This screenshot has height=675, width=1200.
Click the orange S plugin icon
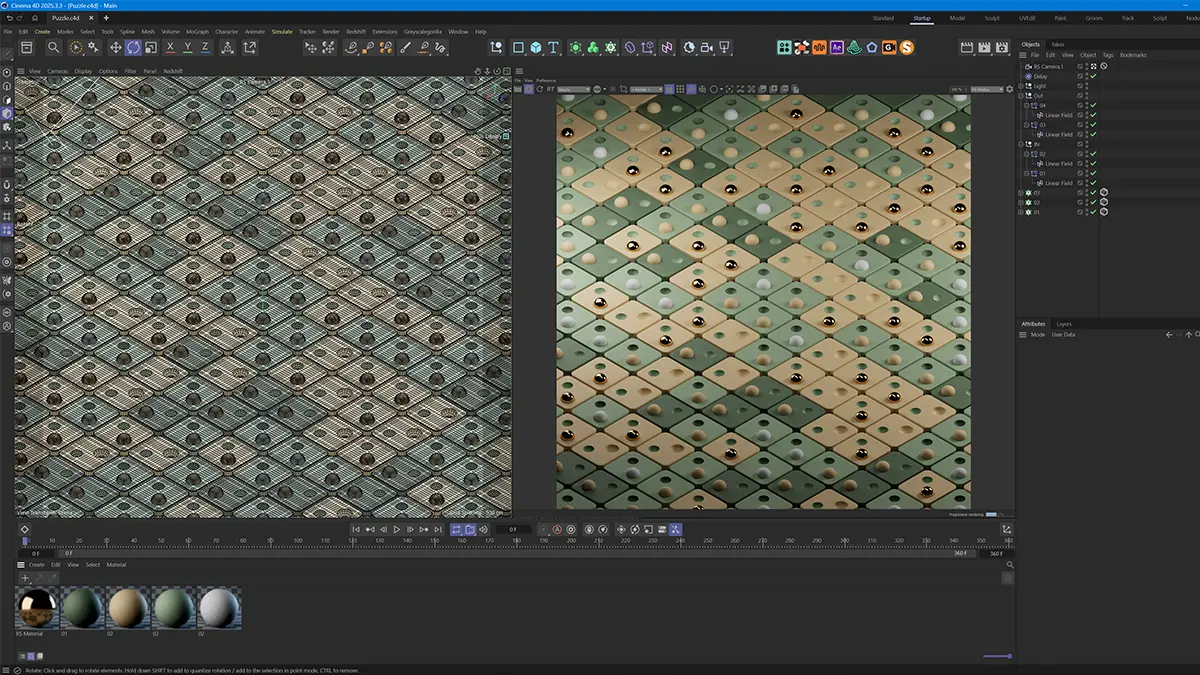coord(906,48)
